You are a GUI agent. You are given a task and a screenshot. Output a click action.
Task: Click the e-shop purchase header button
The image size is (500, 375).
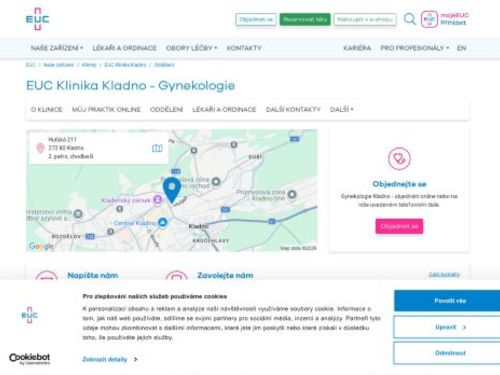tap(365, 19)
